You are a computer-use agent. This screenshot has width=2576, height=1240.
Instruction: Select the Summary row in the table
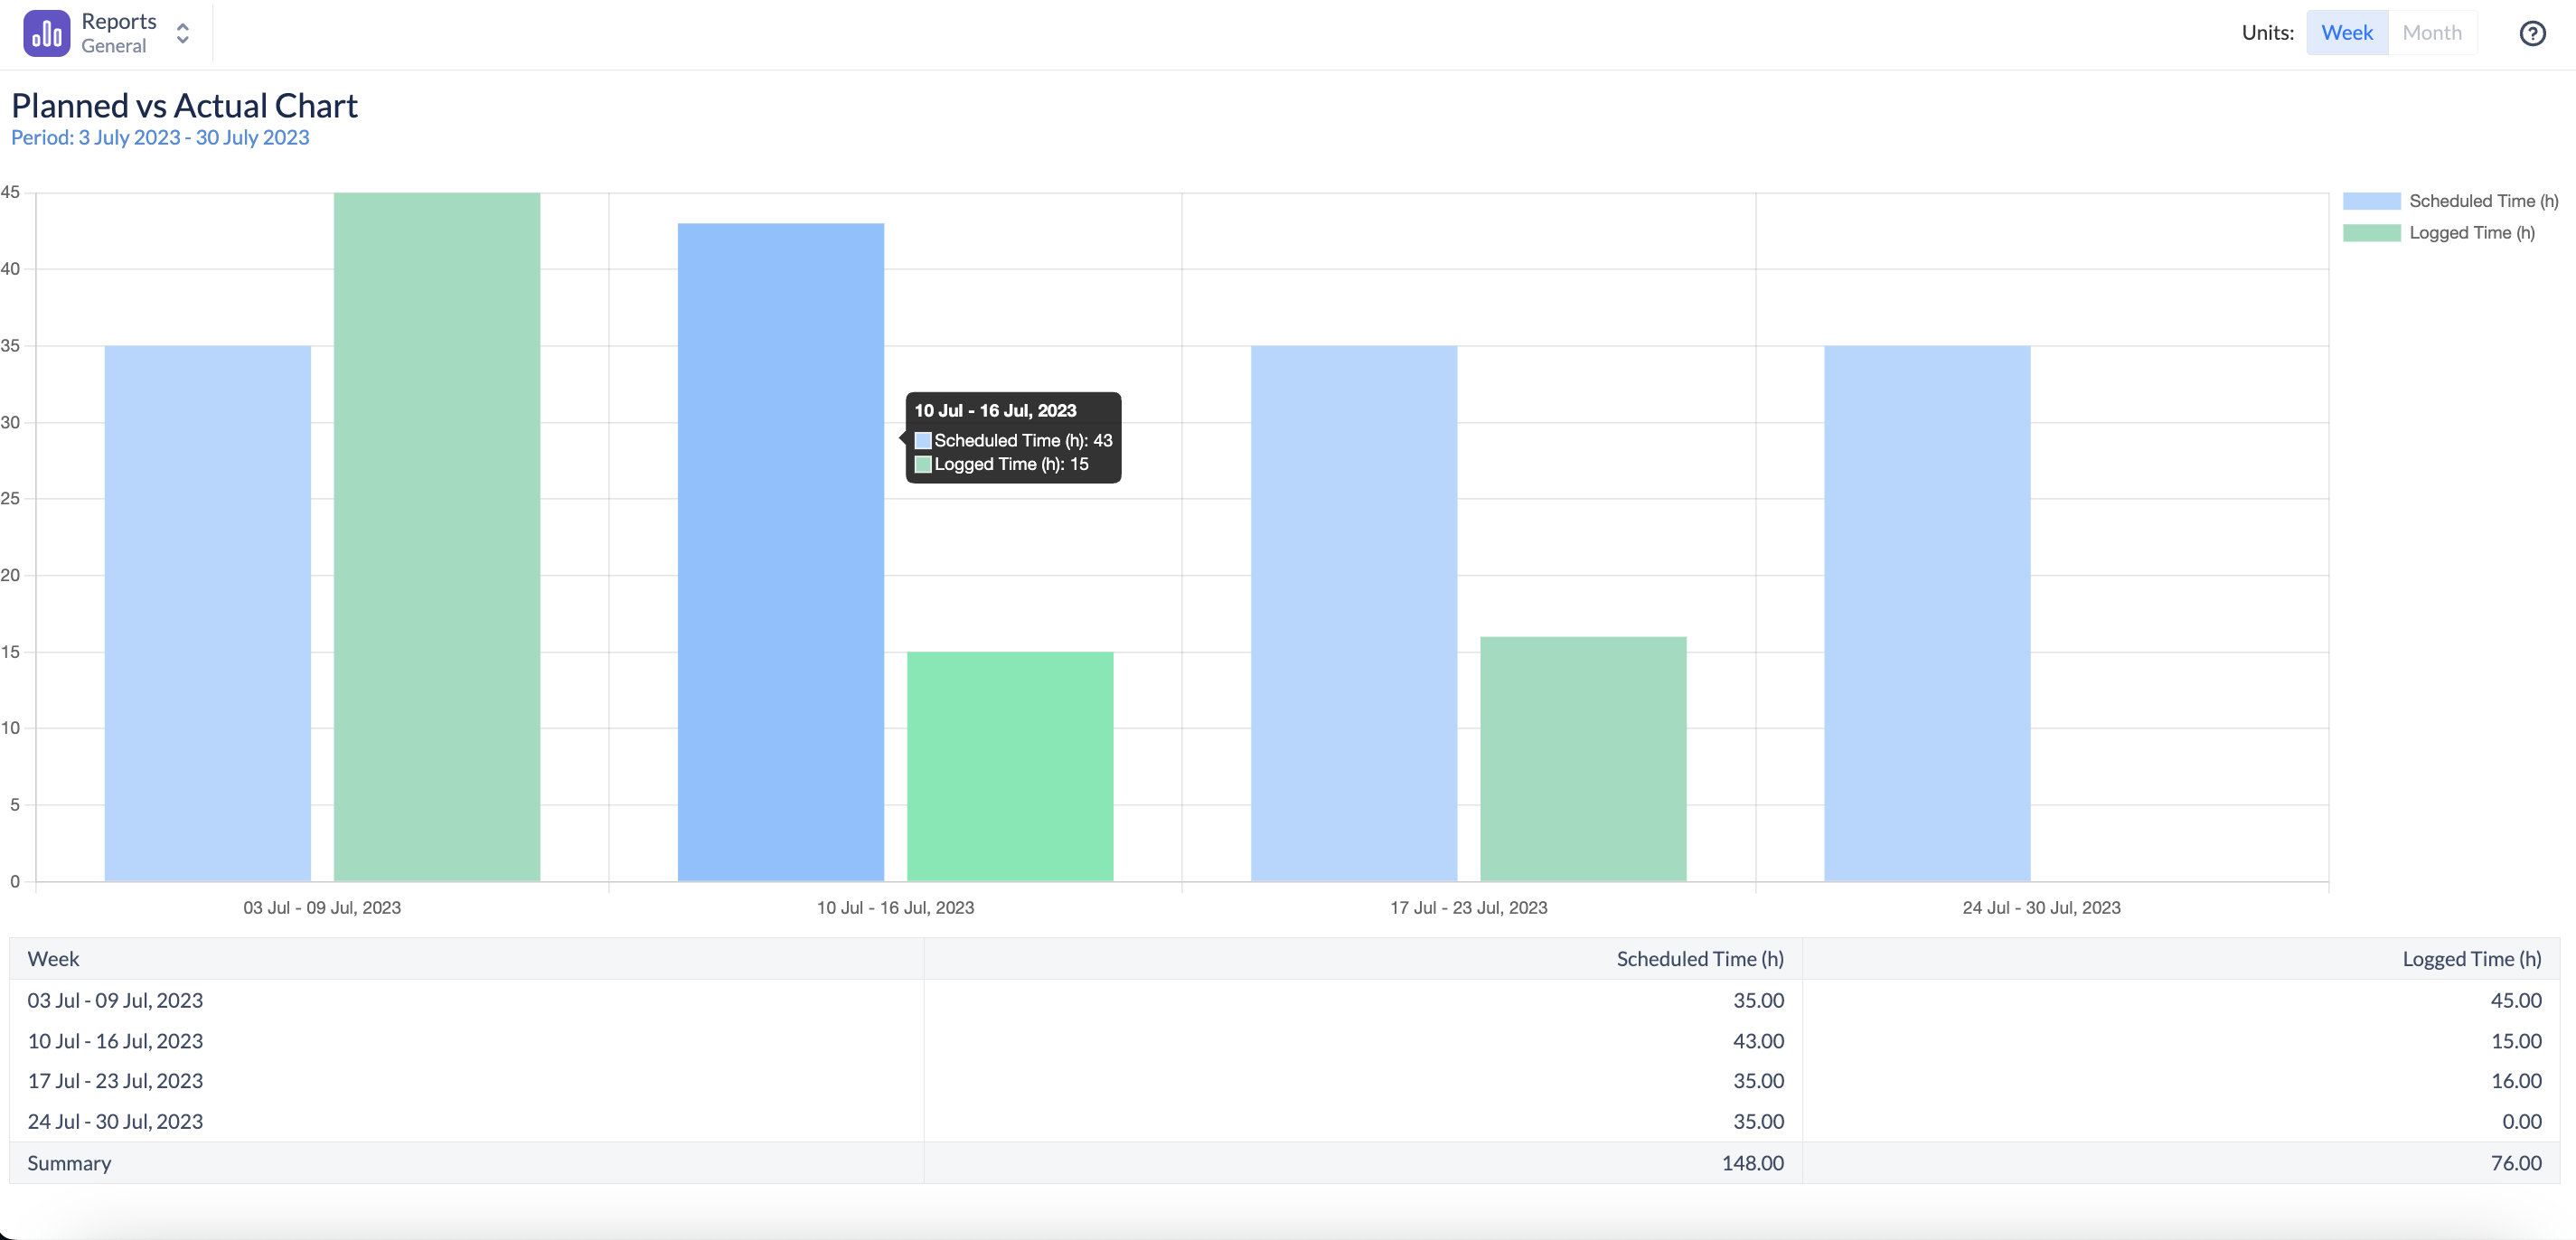pyautogui.click(x=70, y=1163)
